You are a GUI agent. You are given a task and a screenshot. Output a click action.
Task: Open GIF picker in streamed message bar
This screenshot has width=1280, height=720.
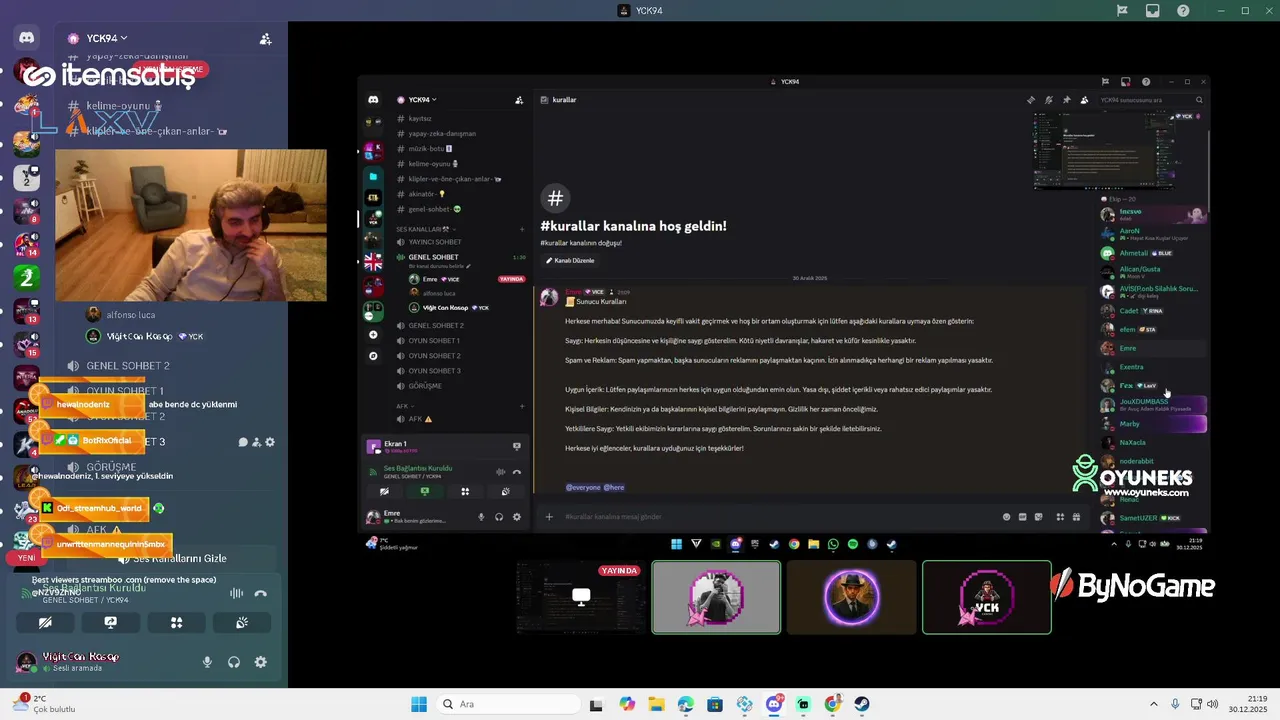1023,517
